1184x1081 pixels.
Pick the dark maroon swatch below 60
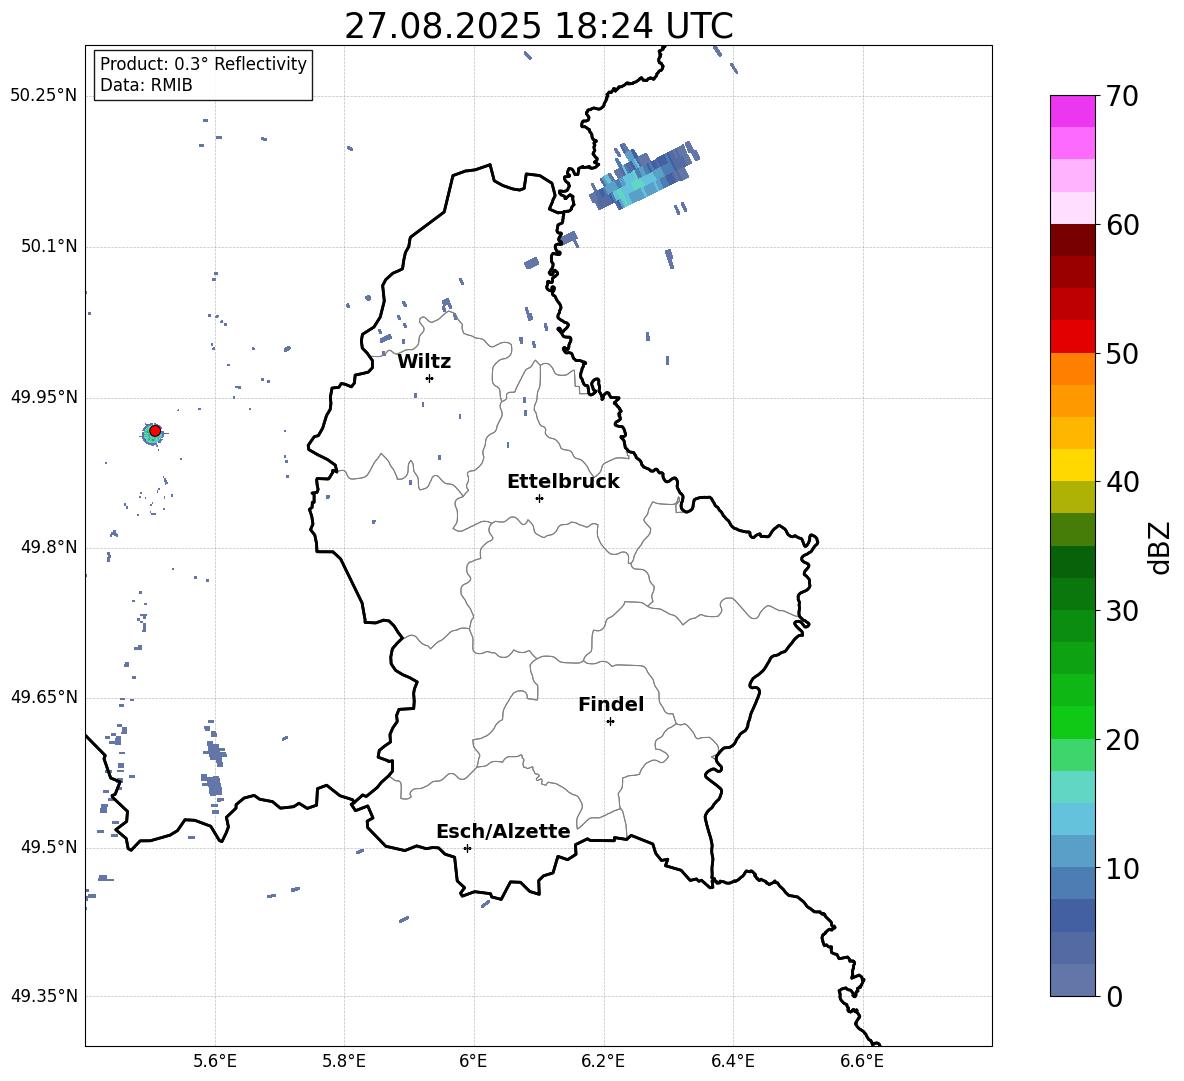(x=1073, y=240)
